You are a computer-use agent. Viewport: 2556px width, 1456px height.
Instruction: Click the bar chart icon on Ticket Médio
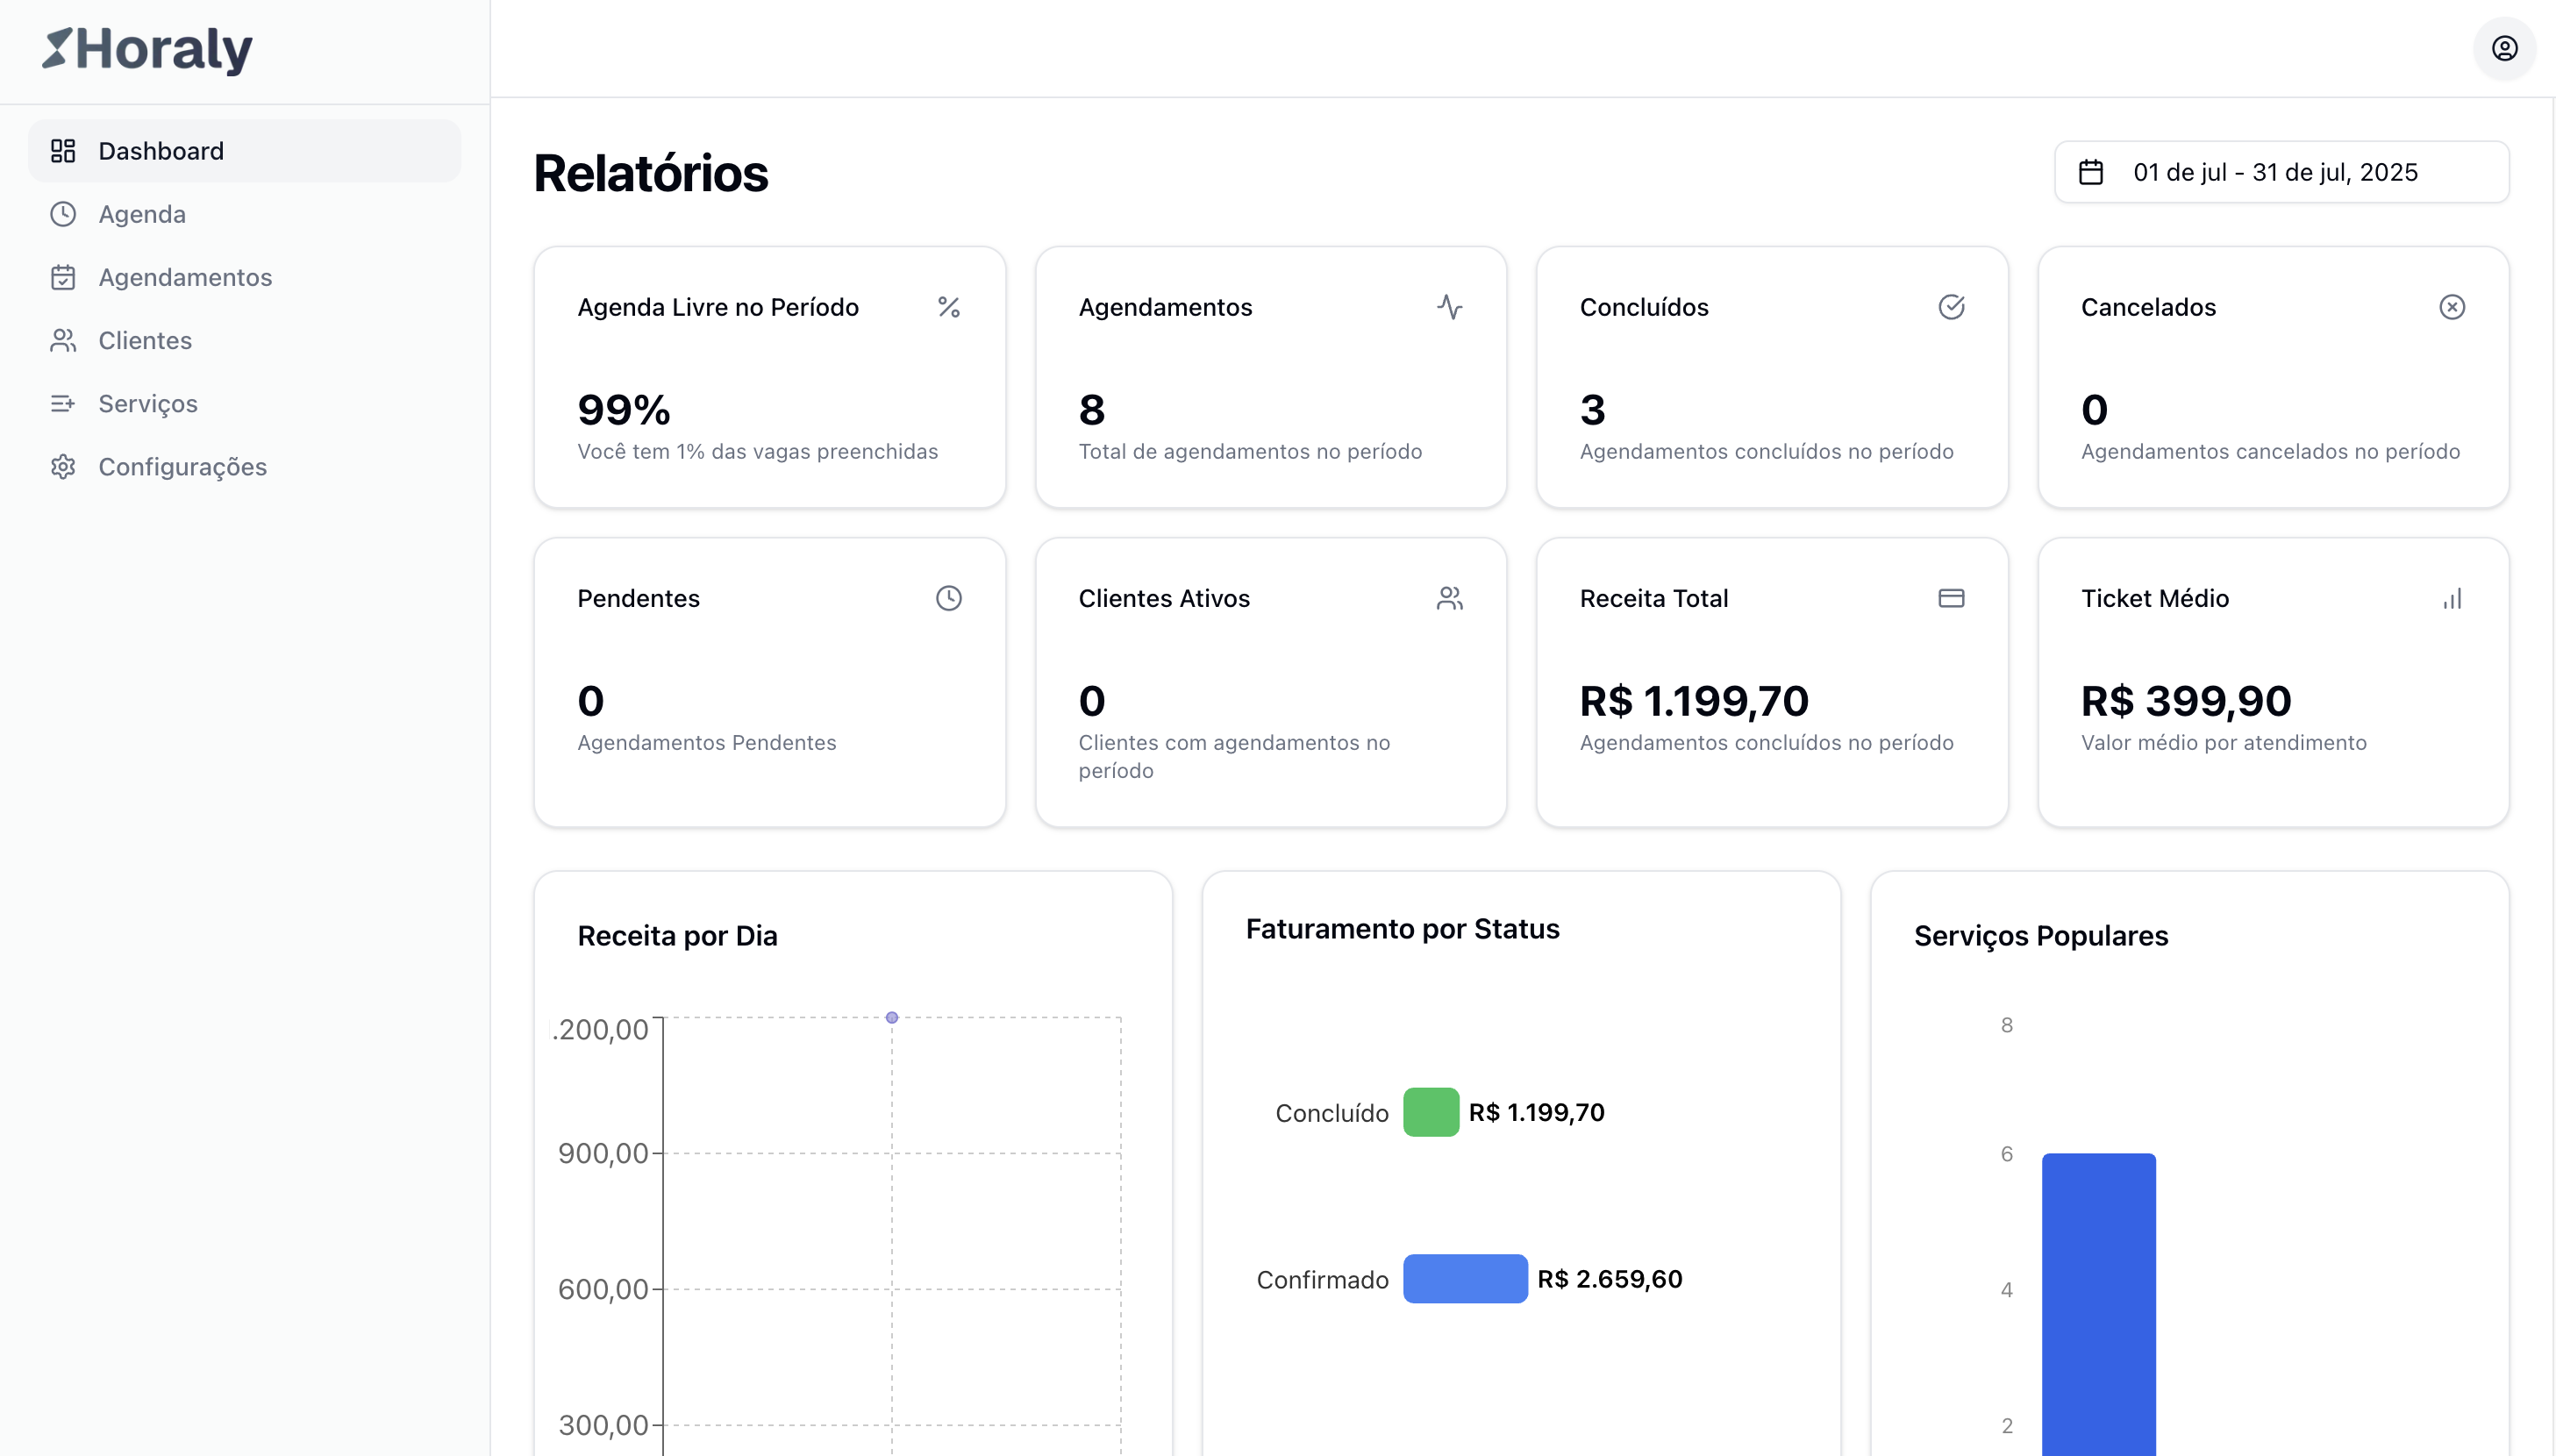[x=2451, y=598]
